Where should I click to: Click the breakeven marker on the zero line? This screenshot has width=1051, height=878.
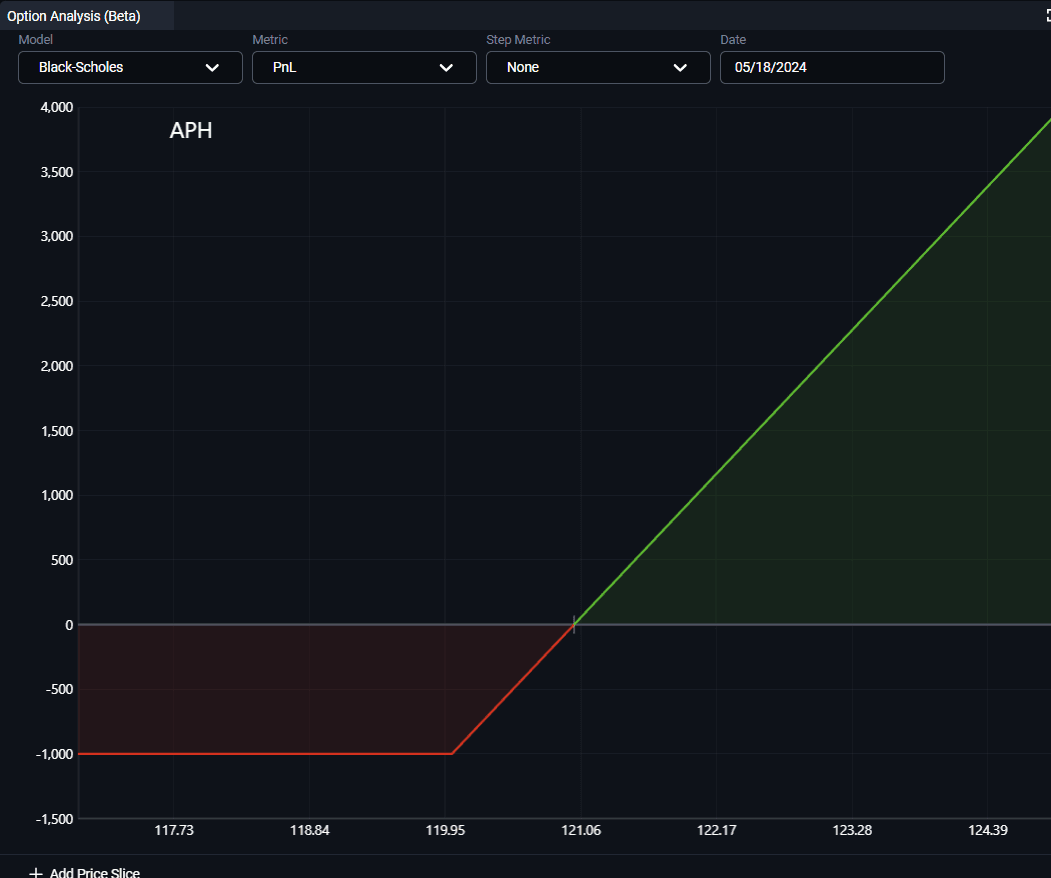tap(574, 625)
